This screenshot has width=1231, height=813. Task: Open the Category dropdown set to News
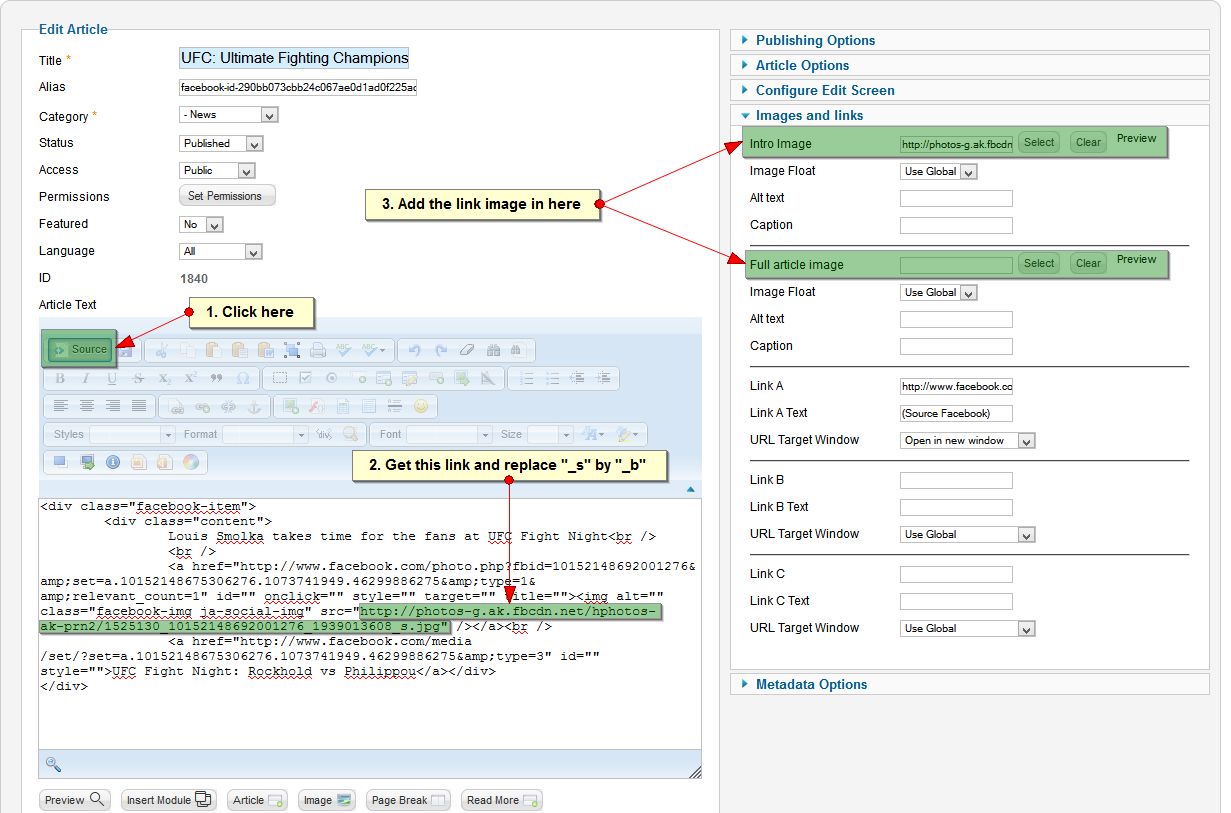tap(228, 115)
